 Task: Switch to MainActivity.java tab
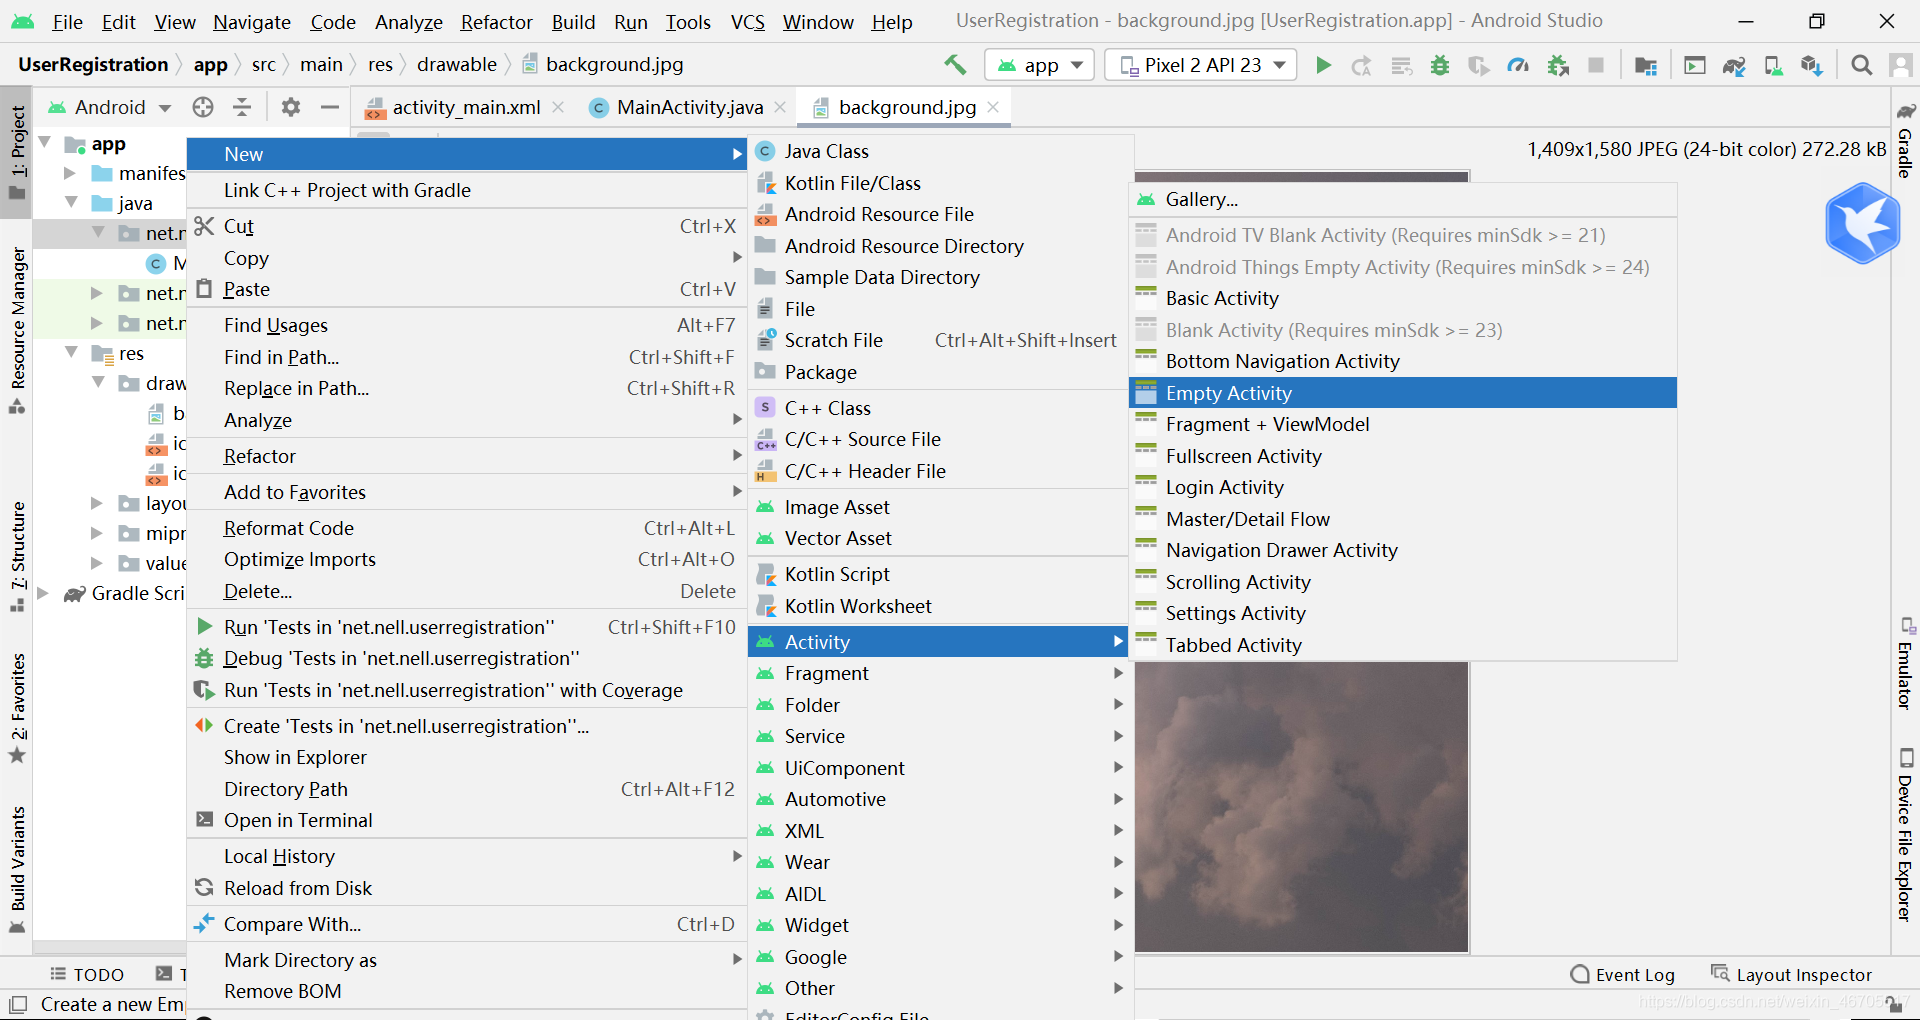tap(689, 107)
